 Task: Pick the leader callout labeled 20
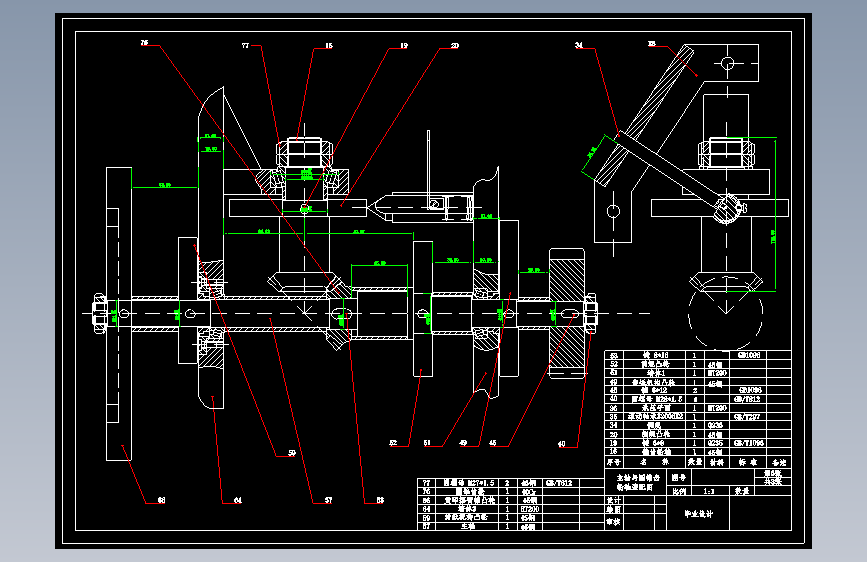click(x=455, y=45)
